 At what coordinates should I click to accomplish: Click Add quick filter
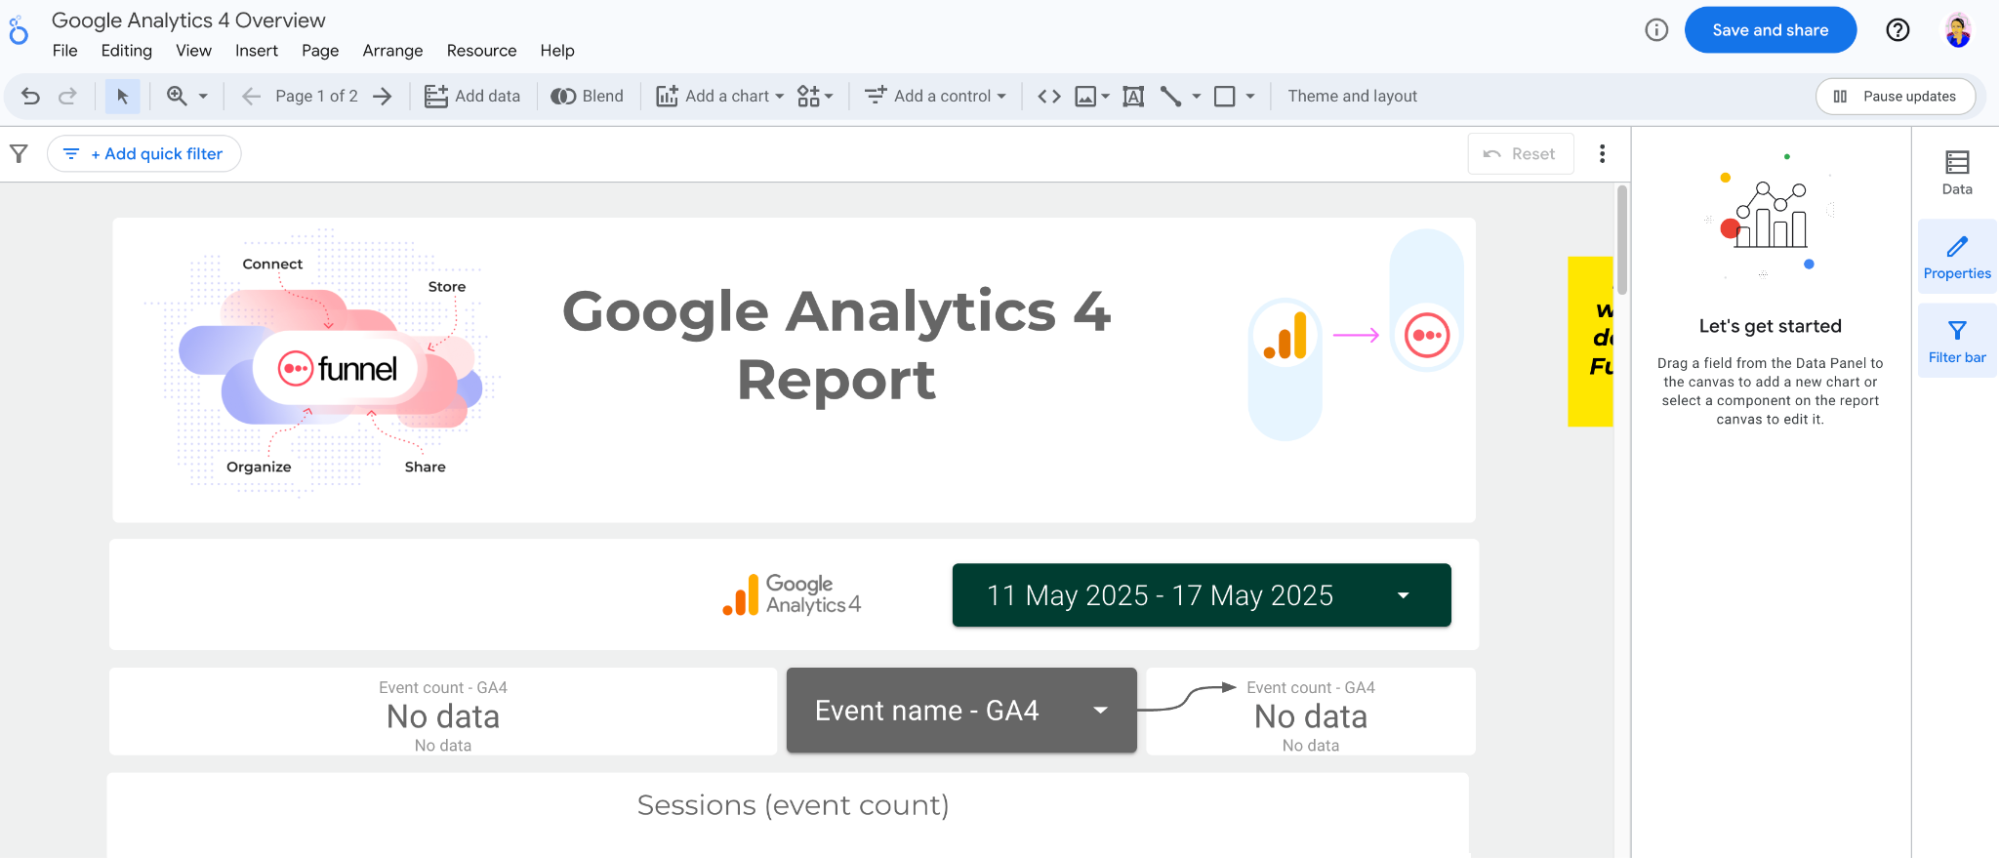tap(144, 154)
